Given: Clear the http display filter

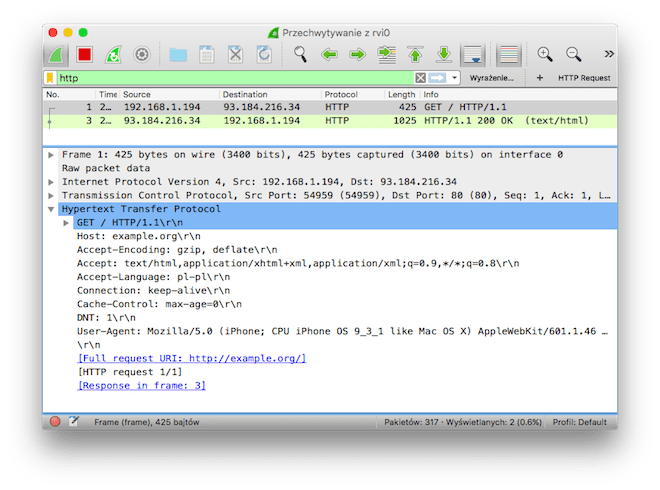Looking at the screenshot, I should (x=421, y=77).
